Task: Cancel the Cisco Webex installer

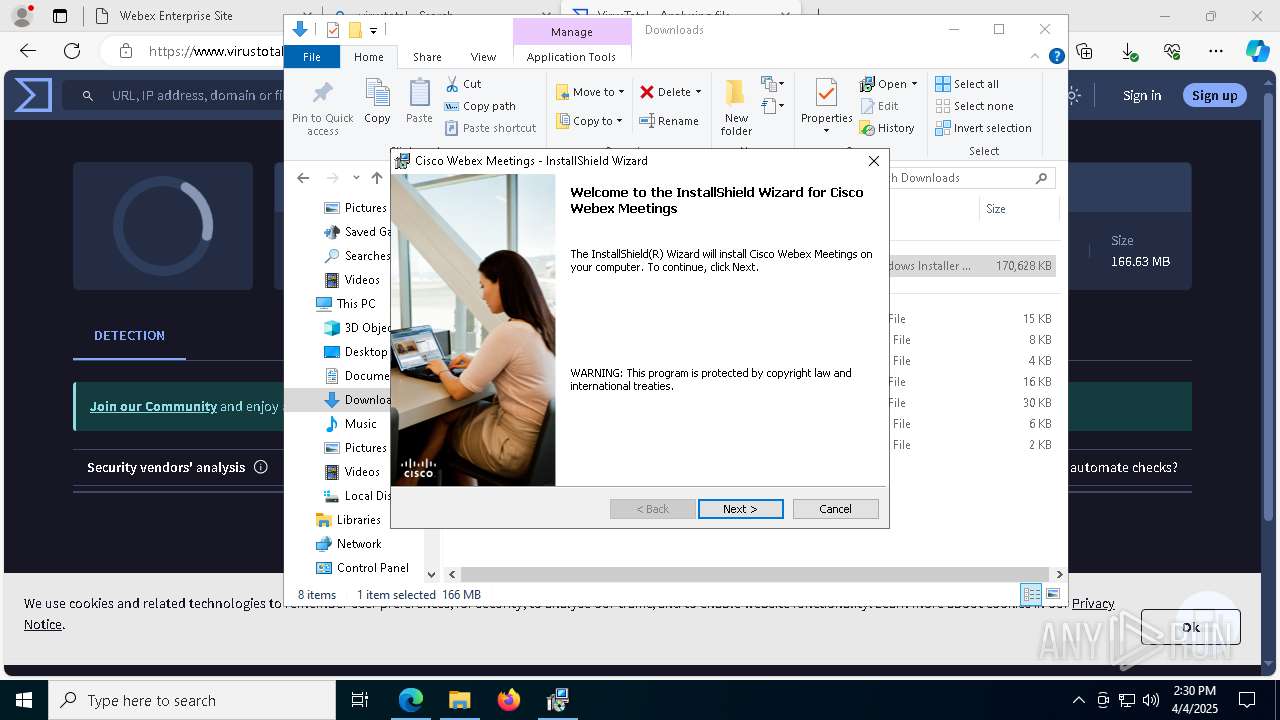Action: (x=835, y=509)
